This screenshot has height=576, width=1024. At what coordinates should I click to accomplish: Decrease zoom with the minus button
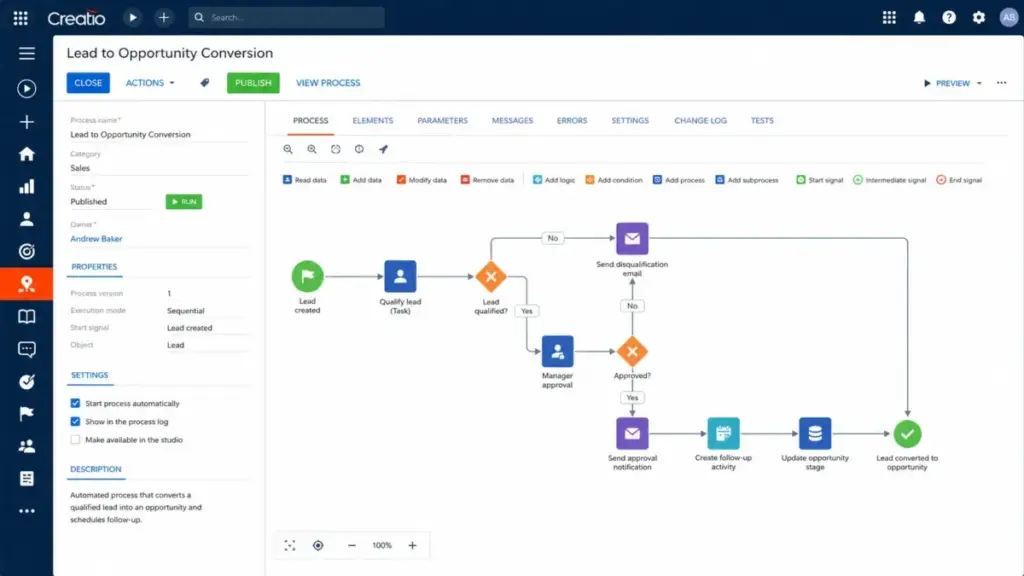(351, 546)
